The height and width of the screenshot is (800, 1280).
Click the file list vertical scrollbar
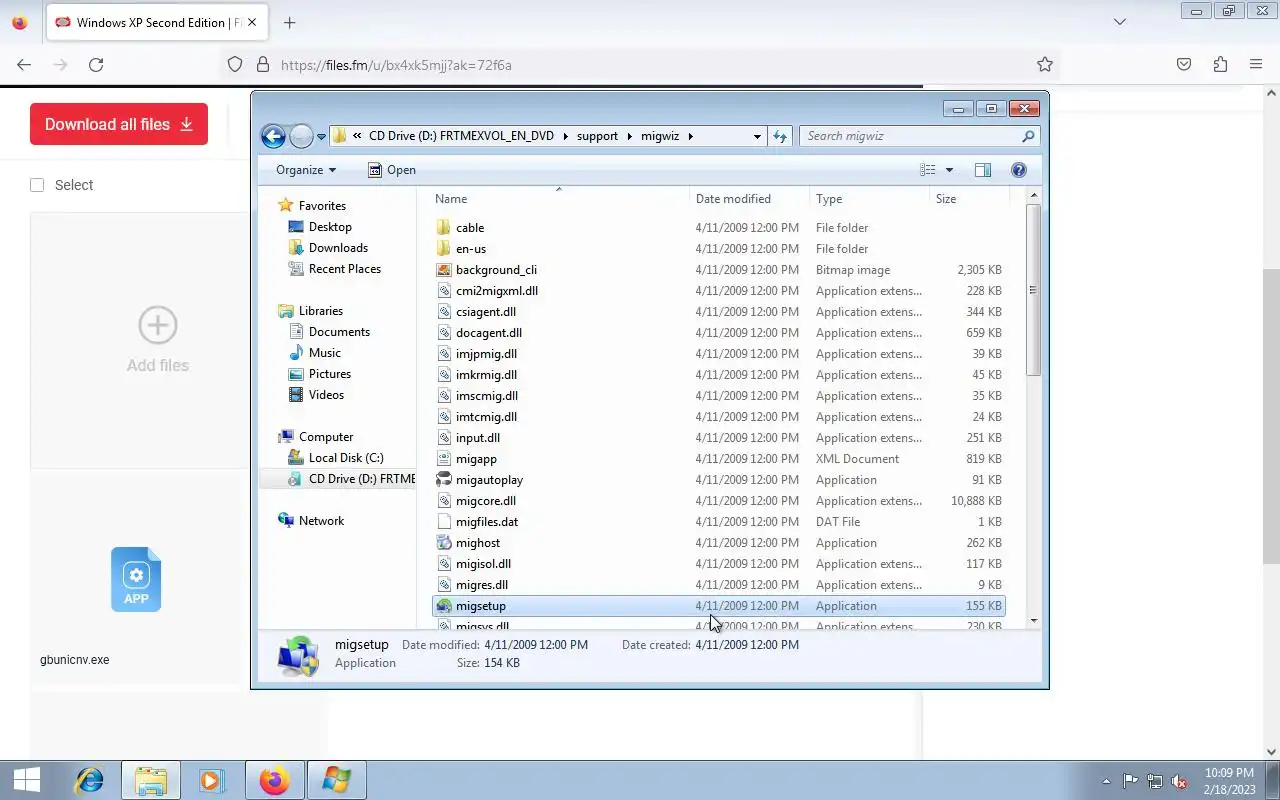click(1033, 290)
